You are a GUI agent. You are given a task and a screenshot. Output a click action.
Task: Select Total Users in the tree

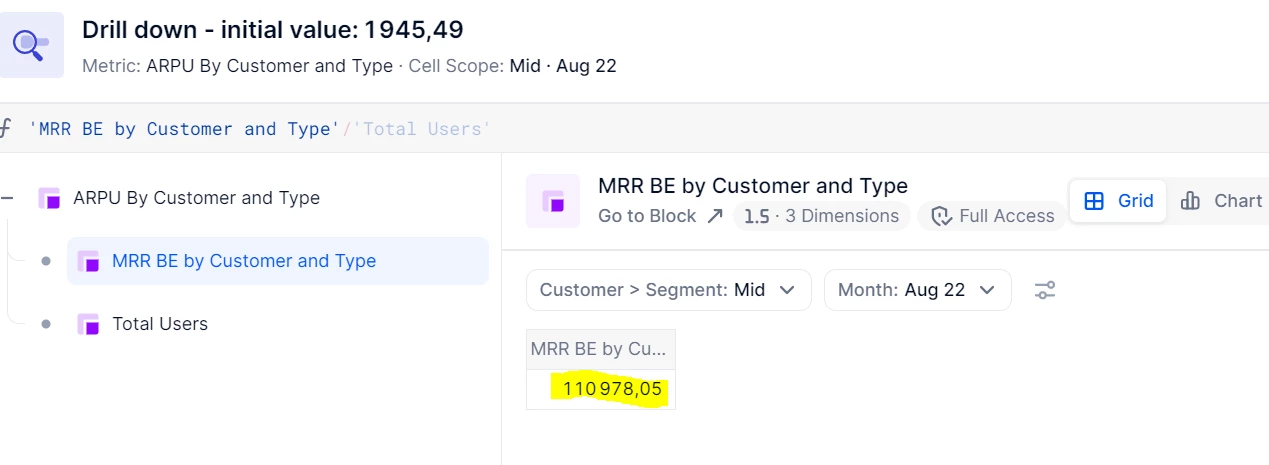tap(160, 324)
